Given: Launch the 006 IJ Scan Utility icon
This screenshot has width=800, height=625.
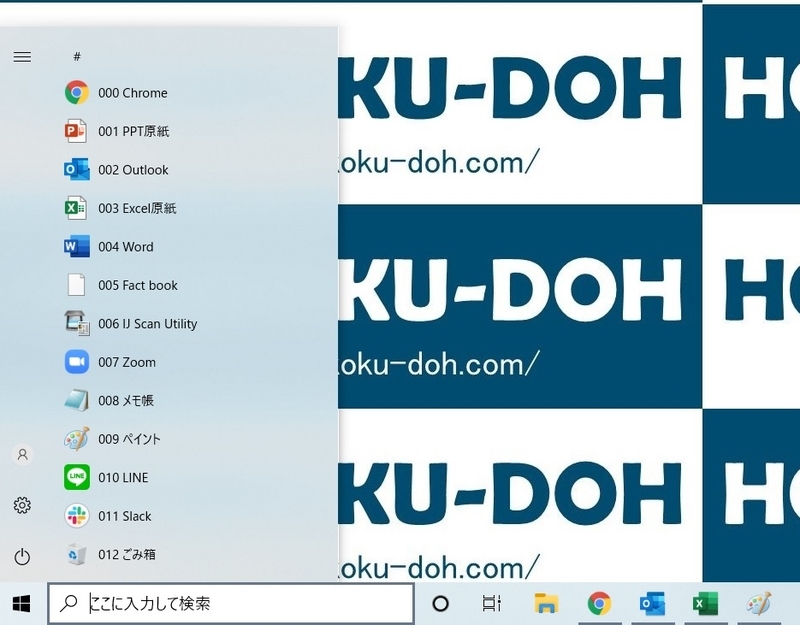Looking at the screenshot, I should click(77, 323).
